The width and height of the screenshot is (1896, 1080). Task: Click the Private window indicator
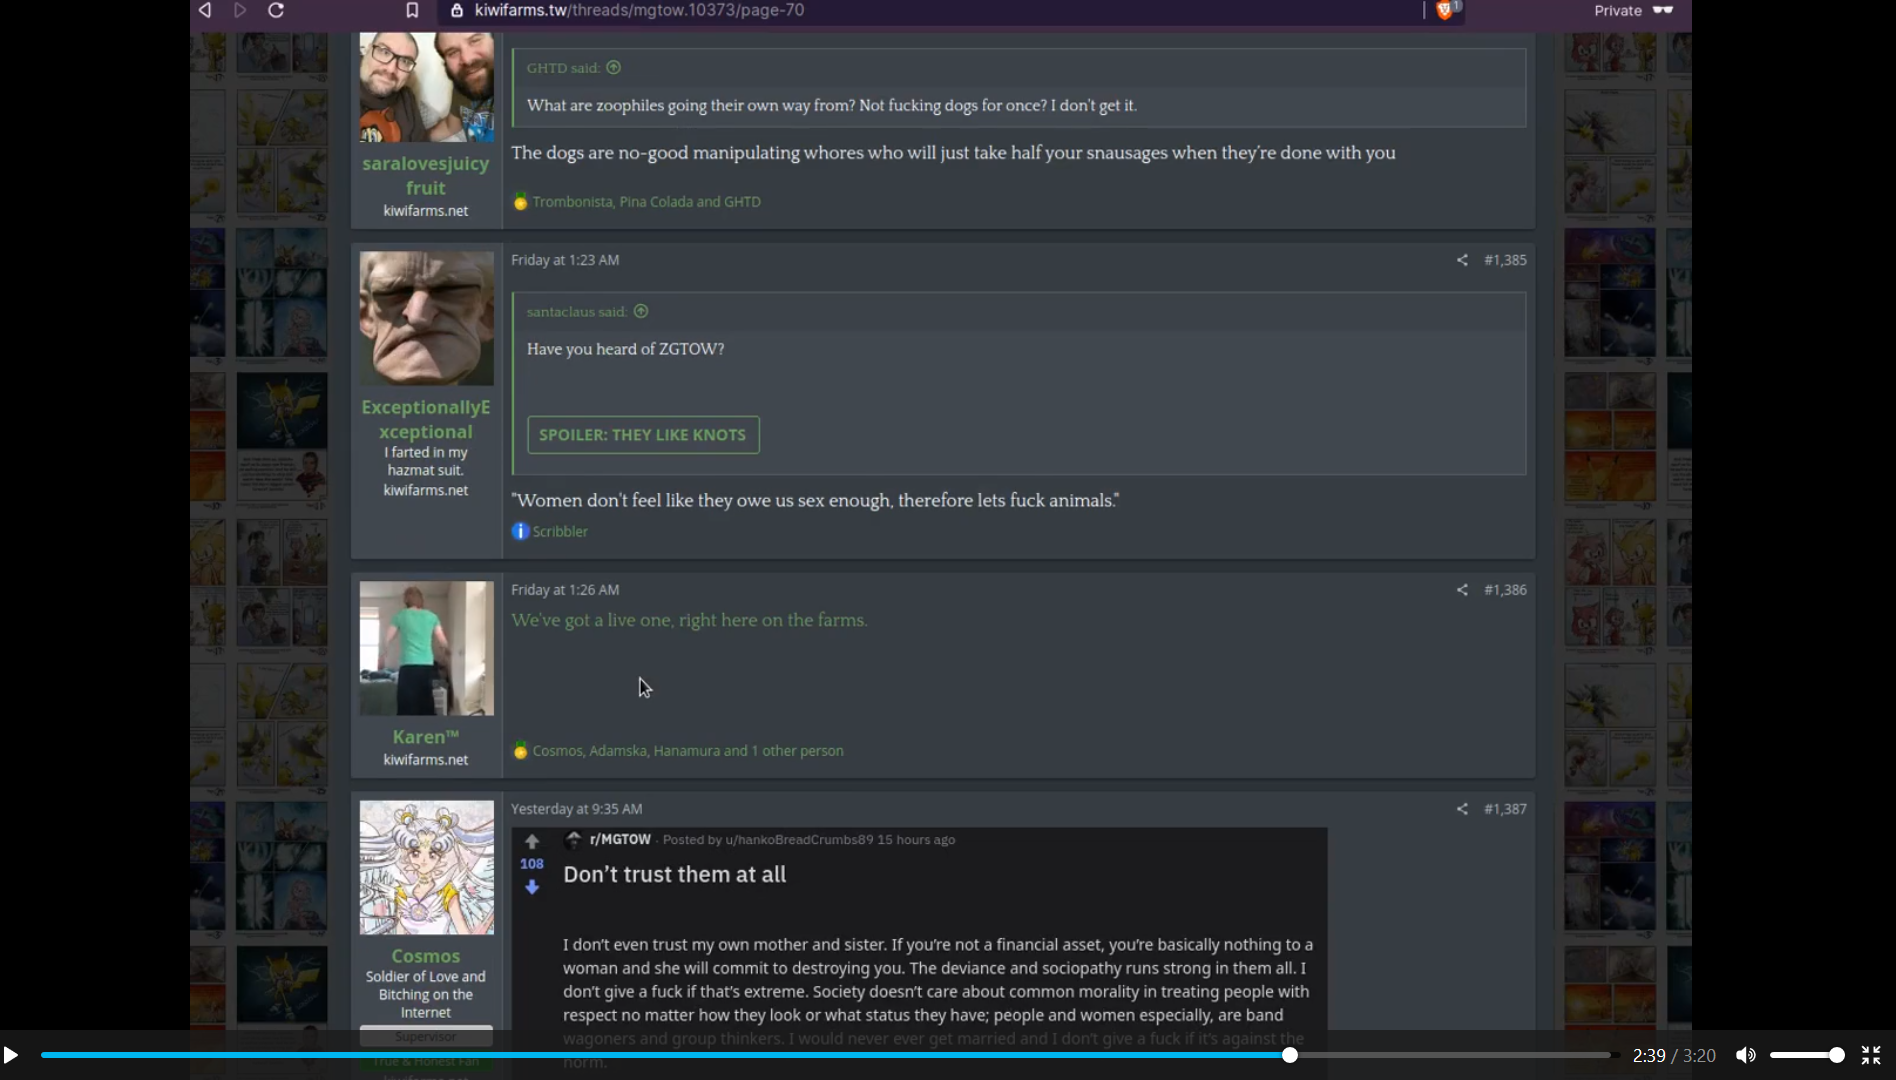coord(1633,10)
